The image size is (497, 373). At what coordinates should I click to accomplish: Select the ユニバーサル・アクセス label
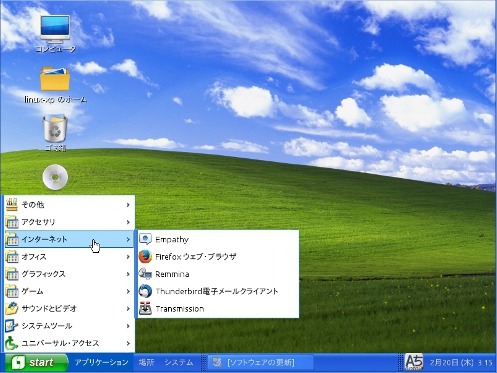[60, 343]
